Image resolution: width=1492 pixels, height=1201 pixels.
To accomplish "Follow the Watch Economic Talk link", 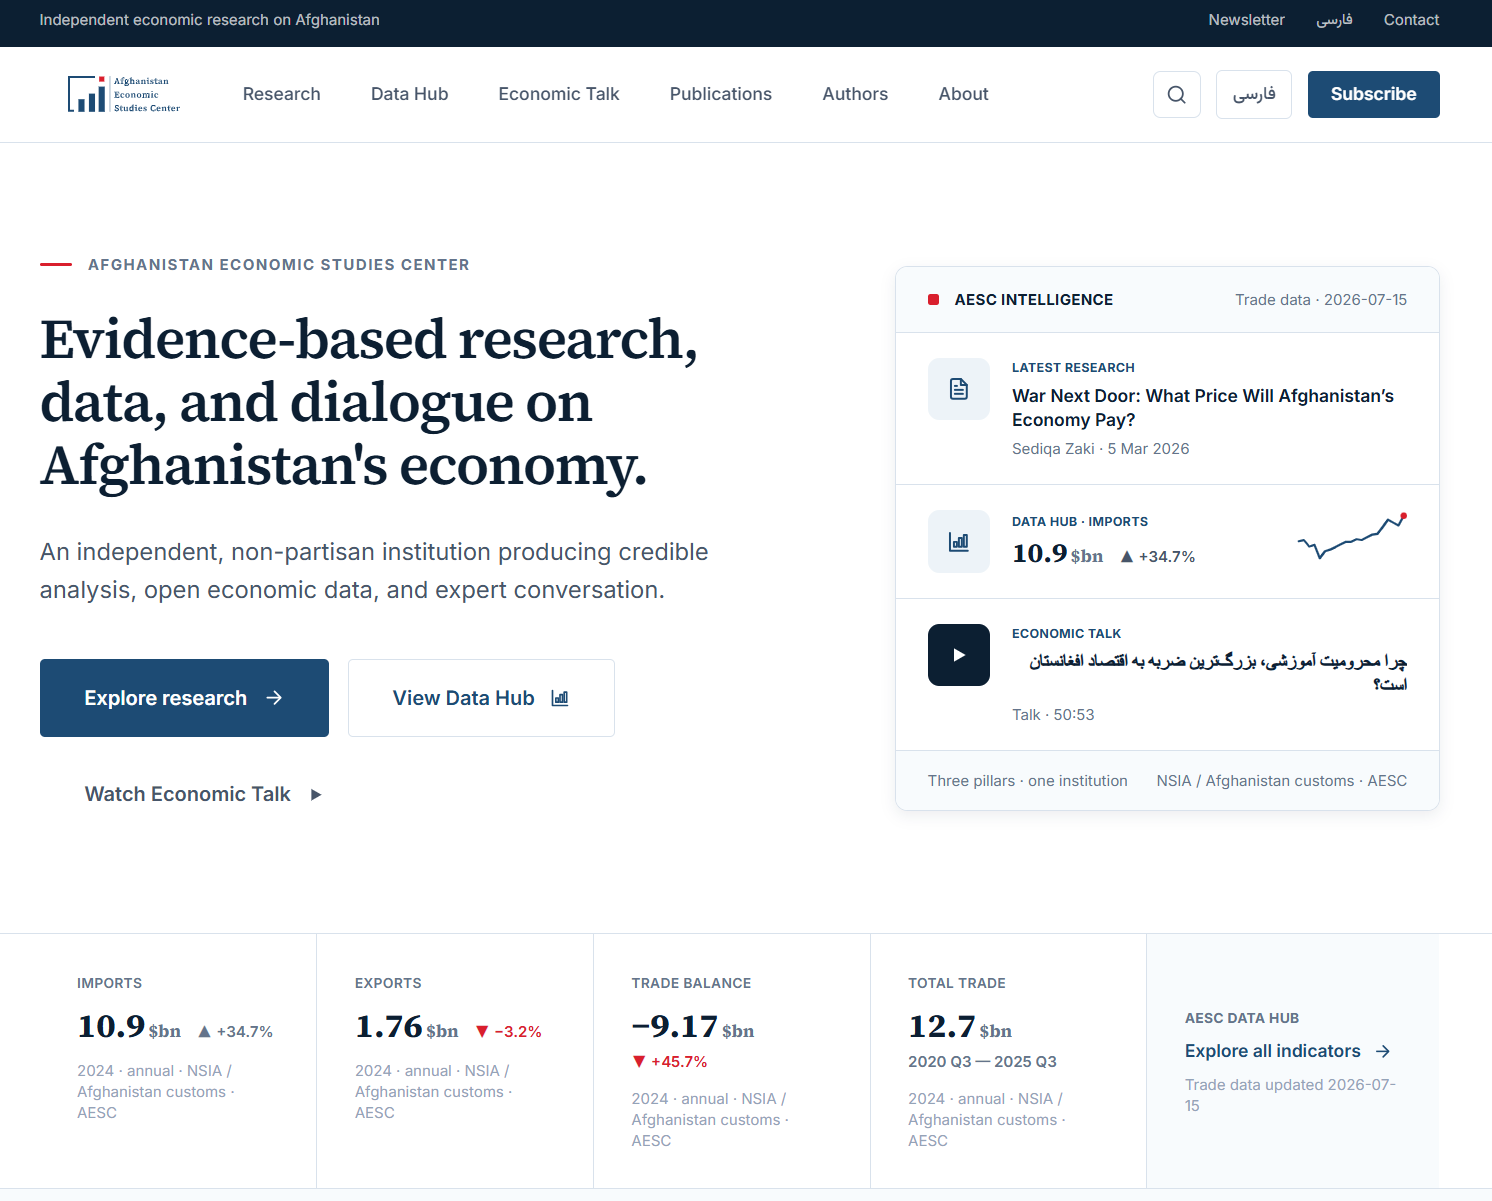I will click(x=204, y=794).
